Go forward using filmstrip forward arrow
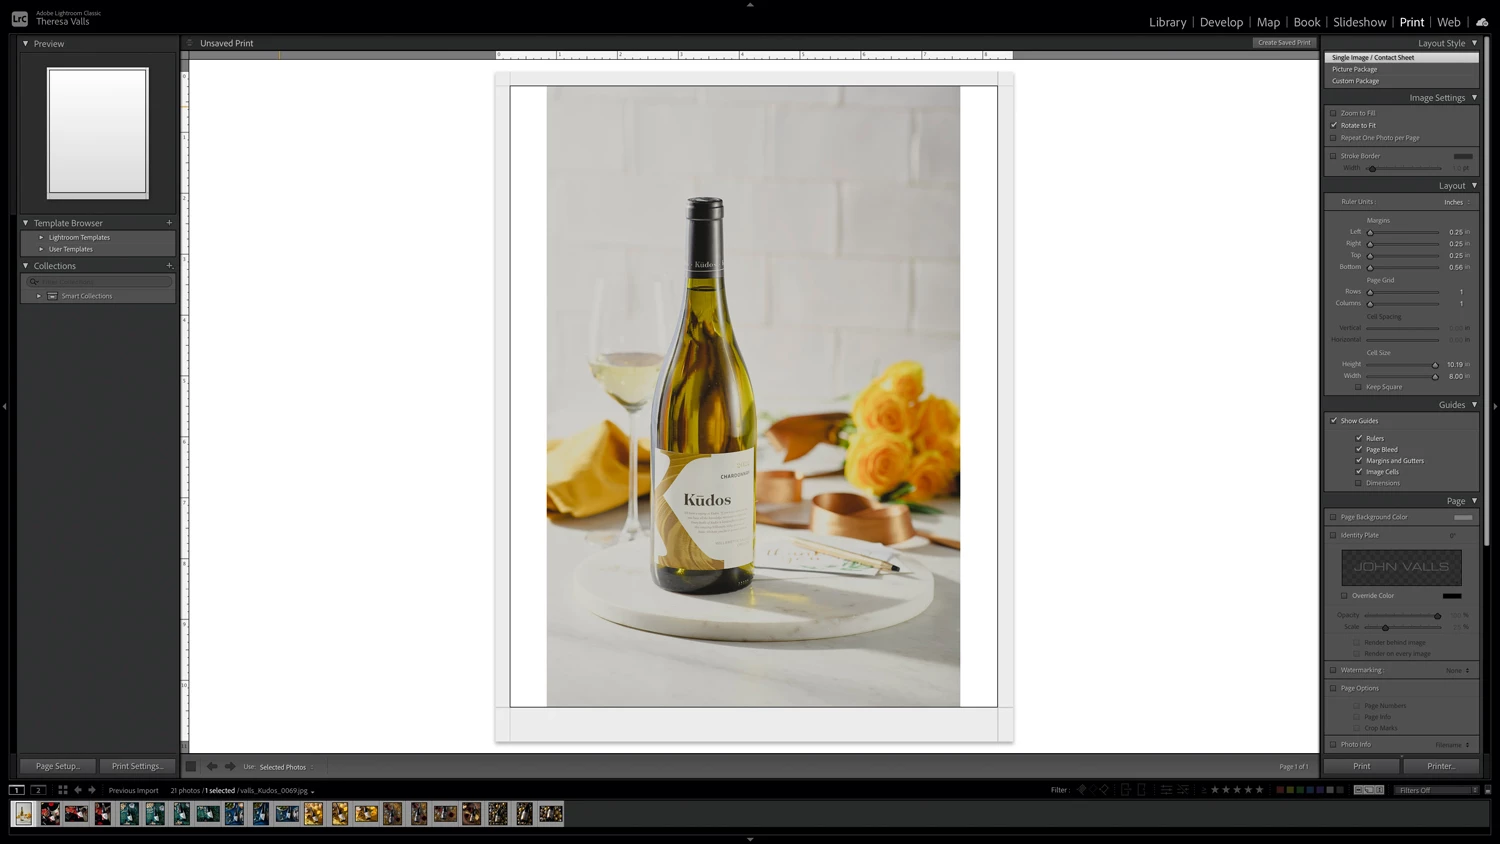Screen dimensions: 1500x844 (92, 790)
